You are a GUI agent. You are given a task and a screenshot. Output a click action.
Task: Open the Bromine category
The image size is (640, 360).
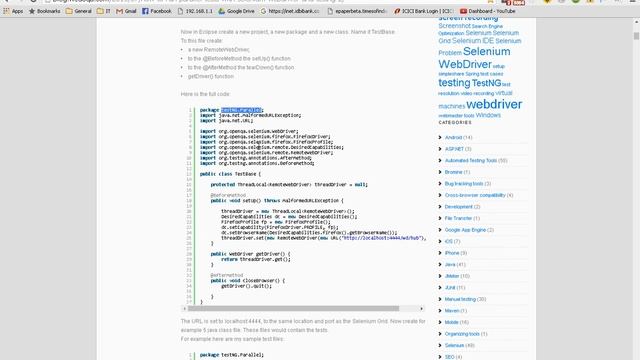click(453, 172)
